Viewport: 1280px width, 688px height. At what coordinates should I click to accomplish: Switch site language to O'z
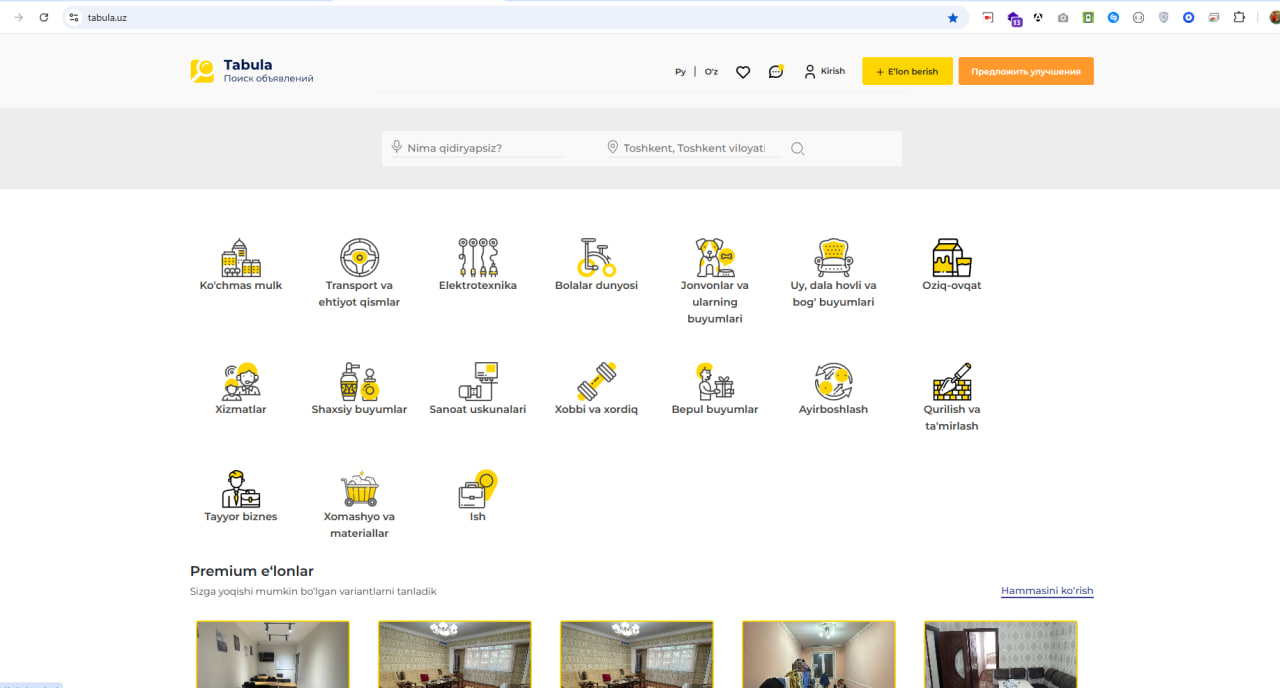click(711, 72)
